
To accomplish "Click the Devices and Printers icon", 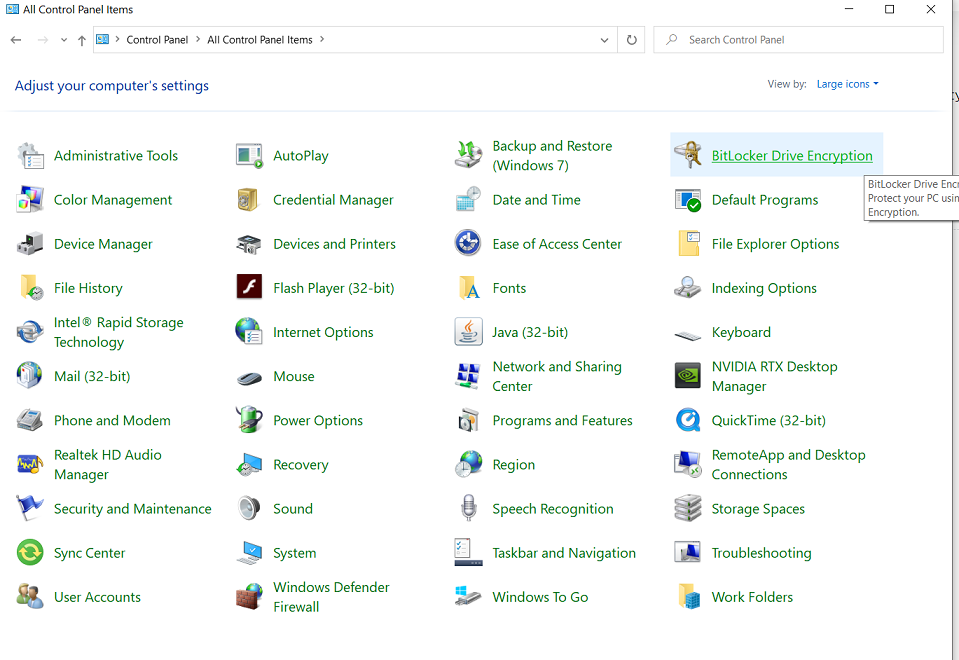I will click(x=249, y=245).
